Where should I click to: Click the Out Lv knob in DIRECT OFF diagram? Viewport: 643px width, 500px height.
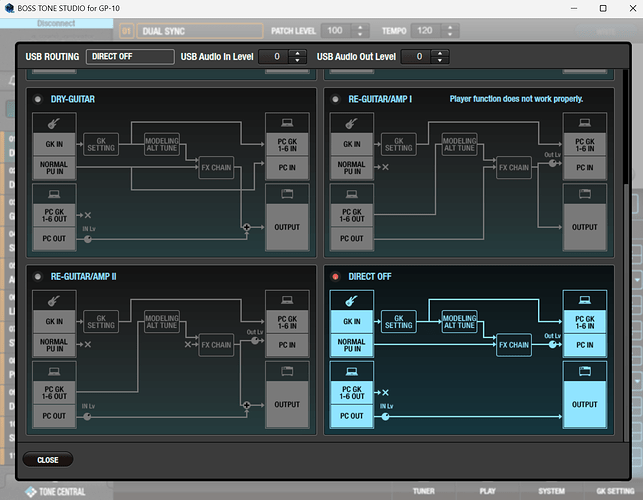(x=551, y=342)
